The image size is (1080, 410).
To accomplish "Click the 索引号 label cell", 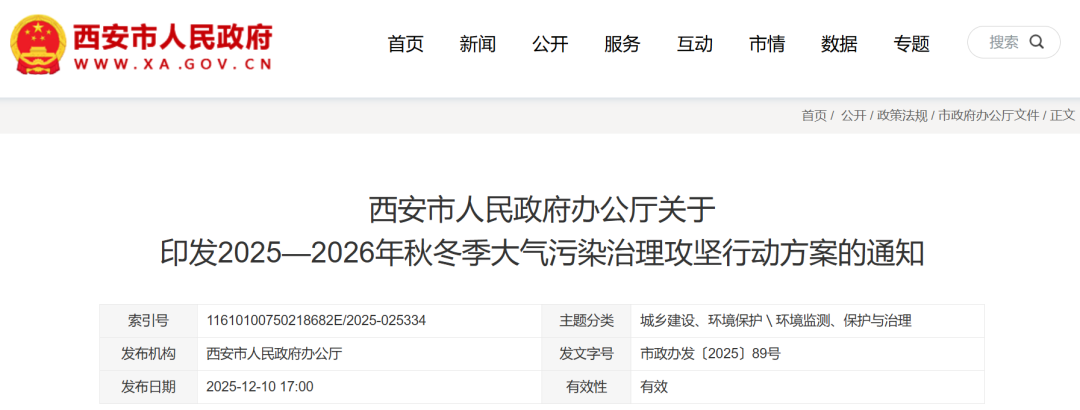I will pyautogui.click(x=148, y=321).
